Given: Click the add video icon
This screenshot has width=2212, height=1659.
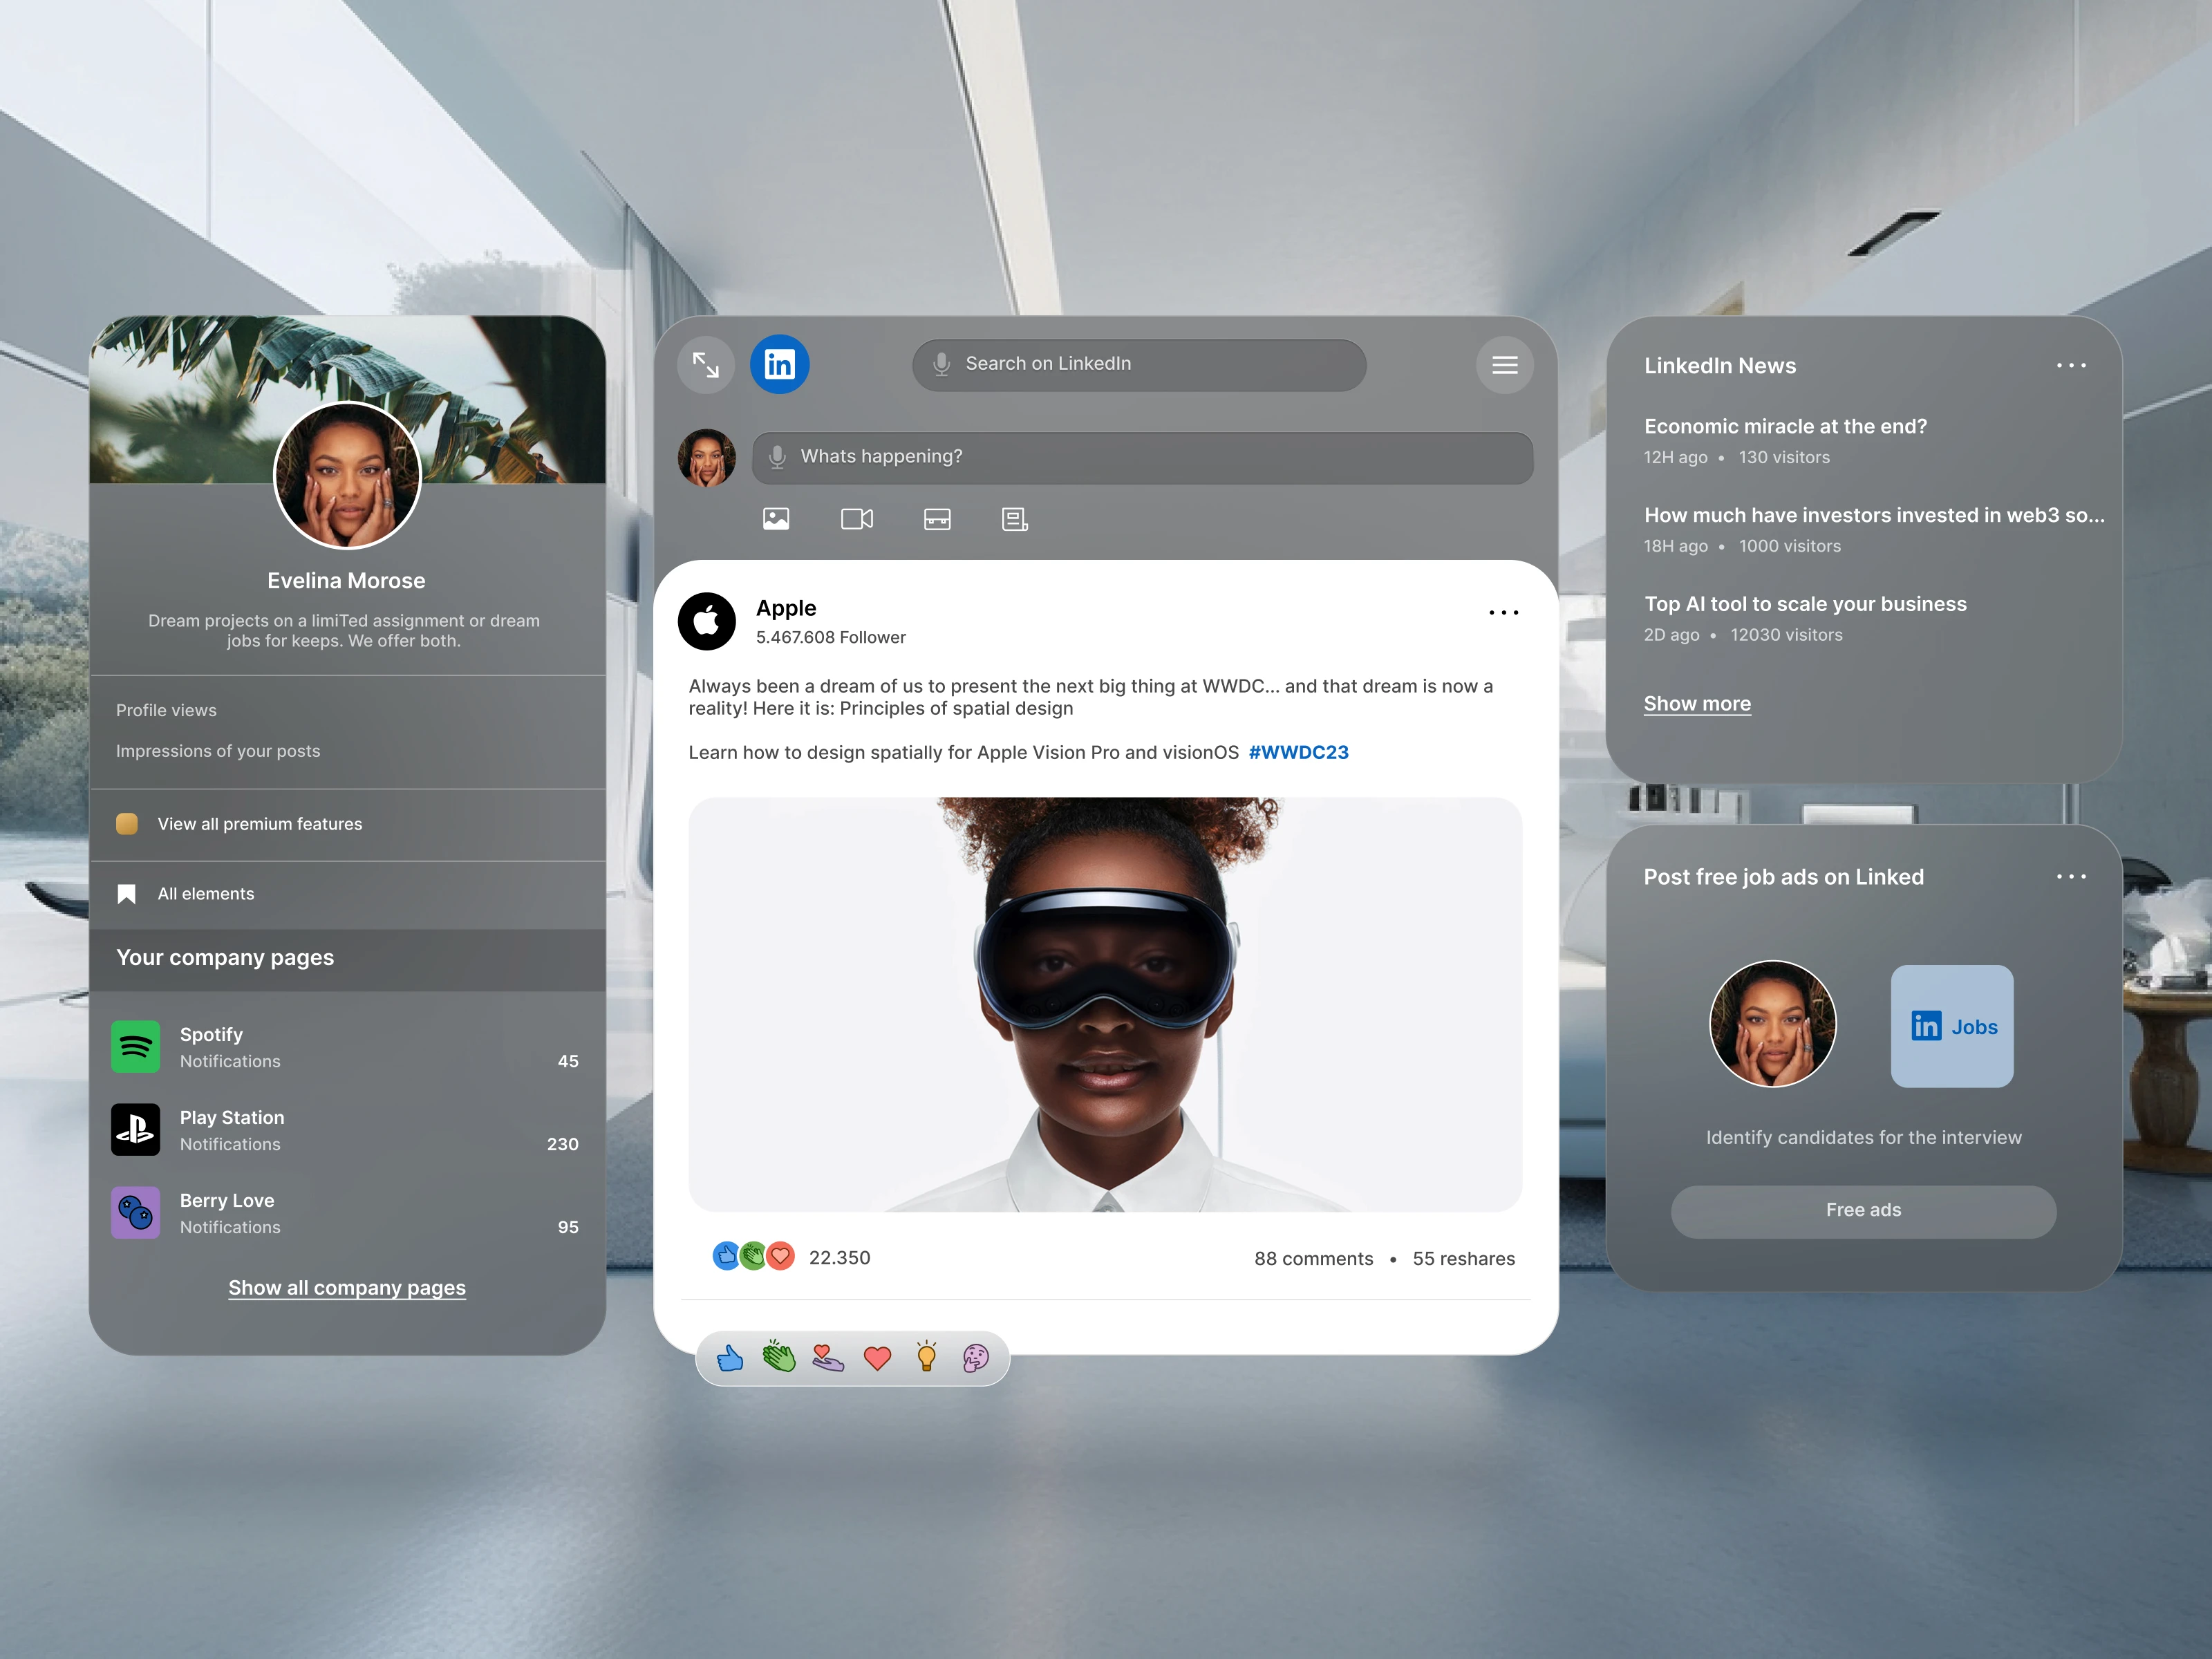Looking at the screenshot, I should [x=856, y=519].
